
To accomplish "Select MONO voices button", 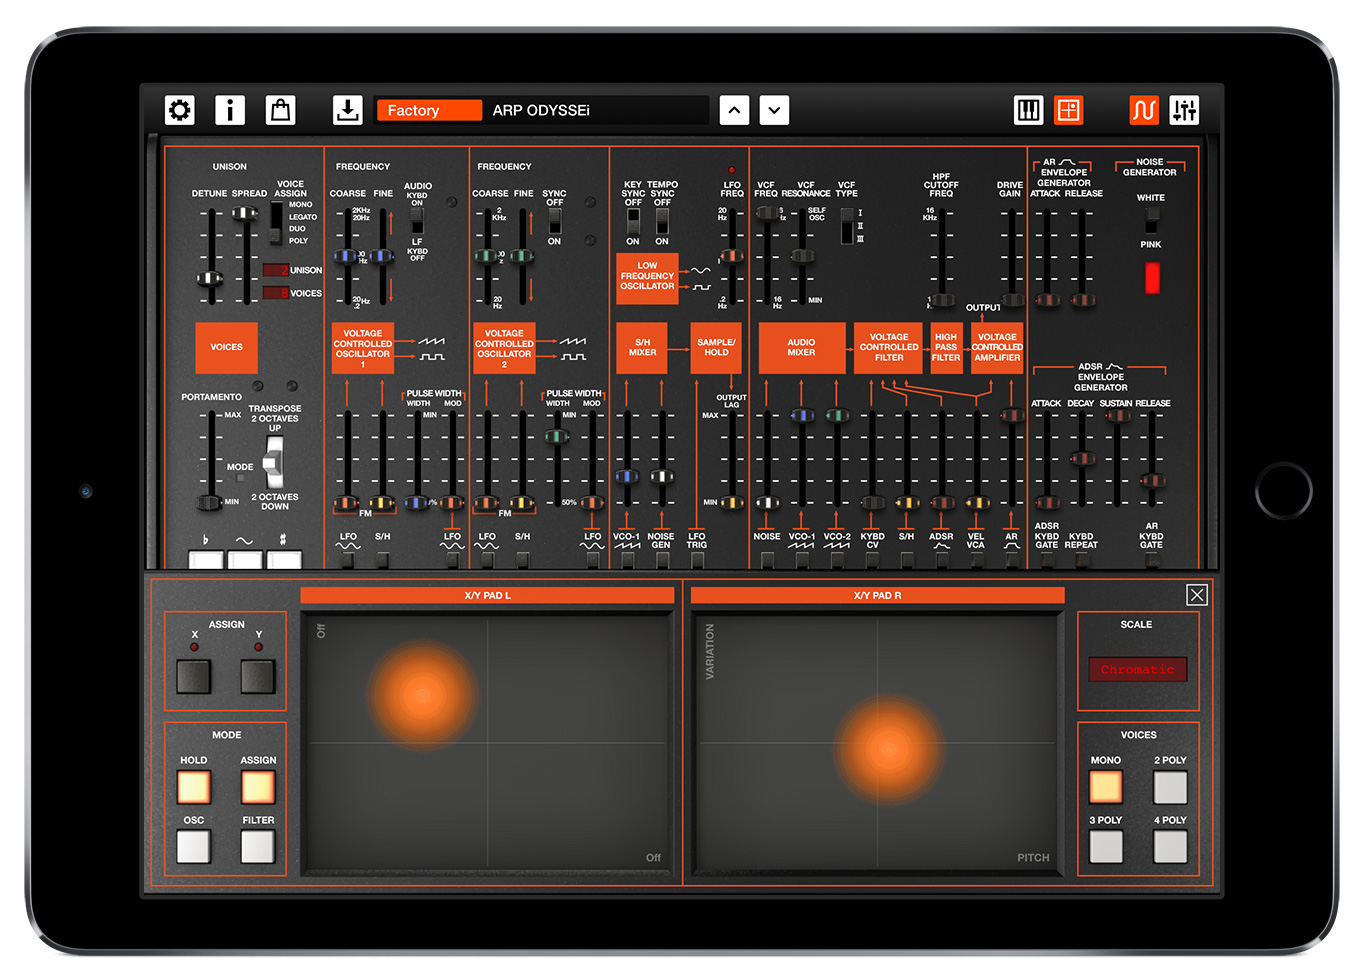I will click(x=1106, y=787).
